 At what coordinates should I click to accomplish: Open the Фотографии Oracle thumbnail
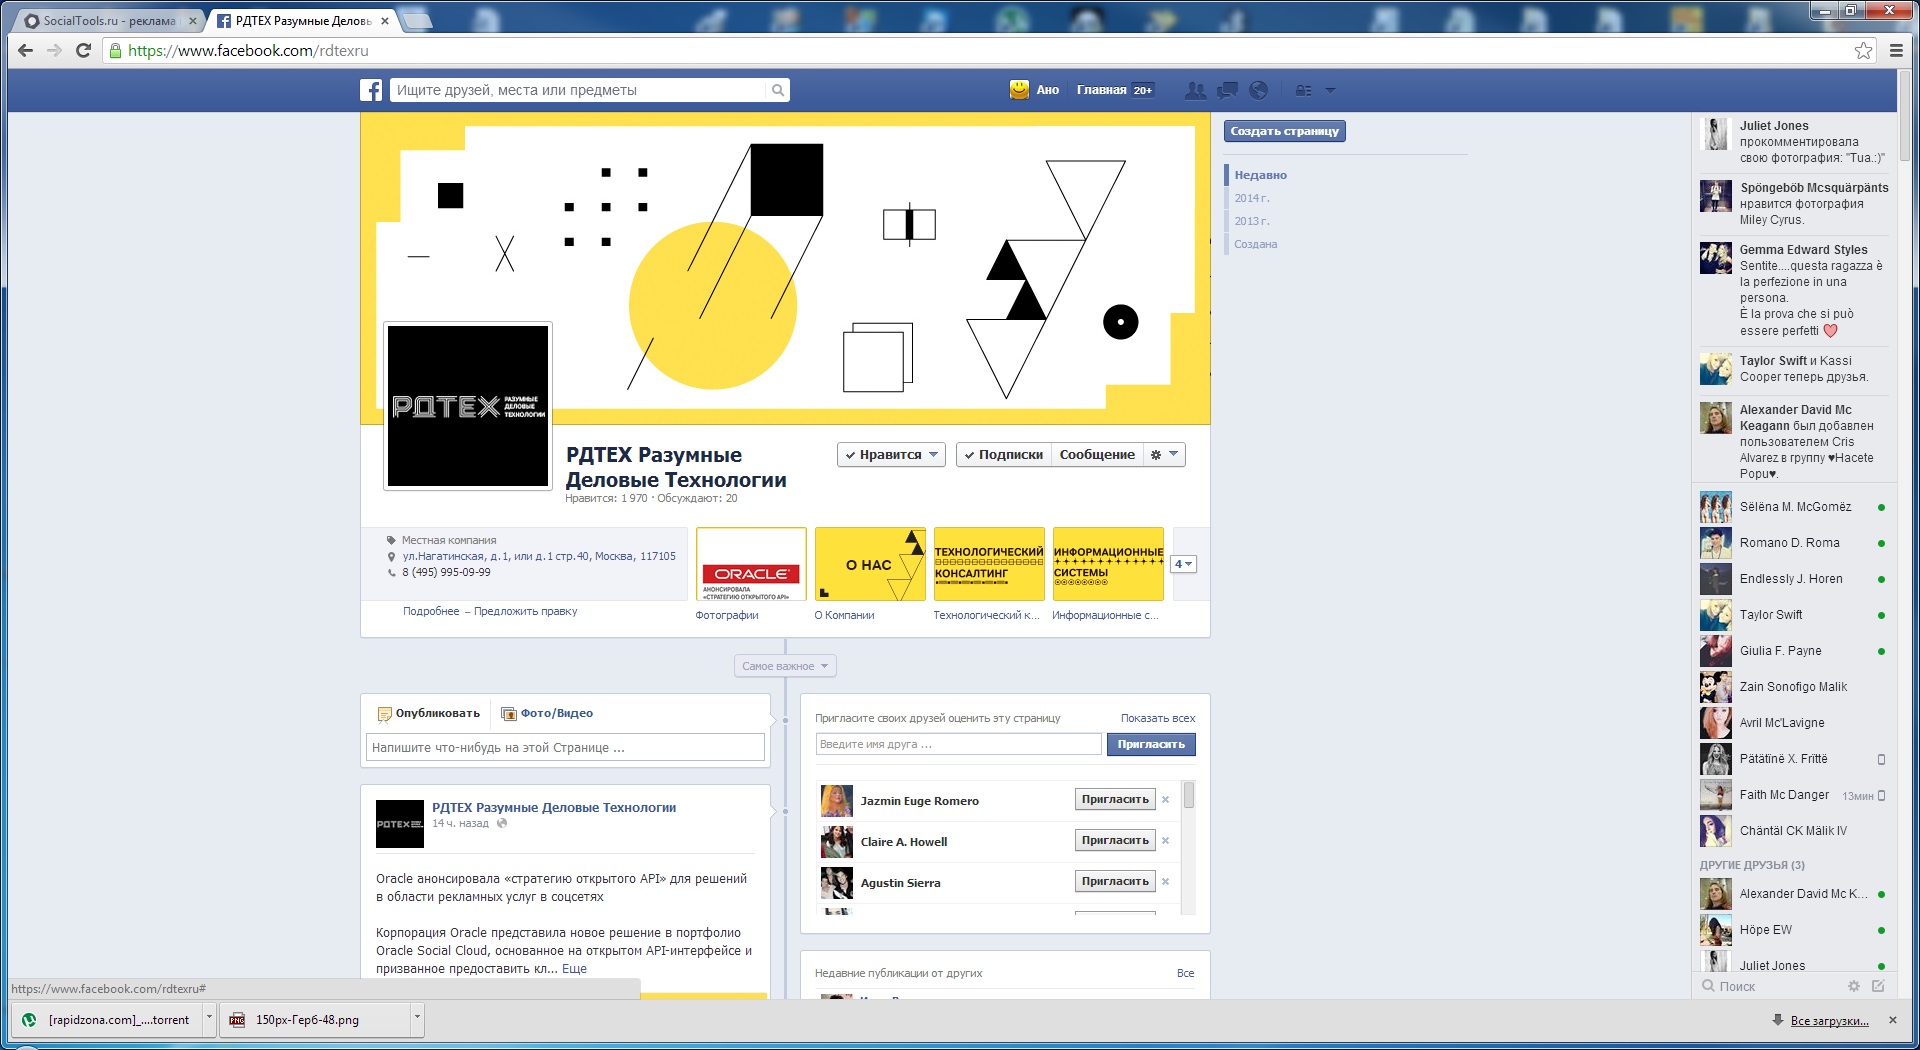(751, 564)
